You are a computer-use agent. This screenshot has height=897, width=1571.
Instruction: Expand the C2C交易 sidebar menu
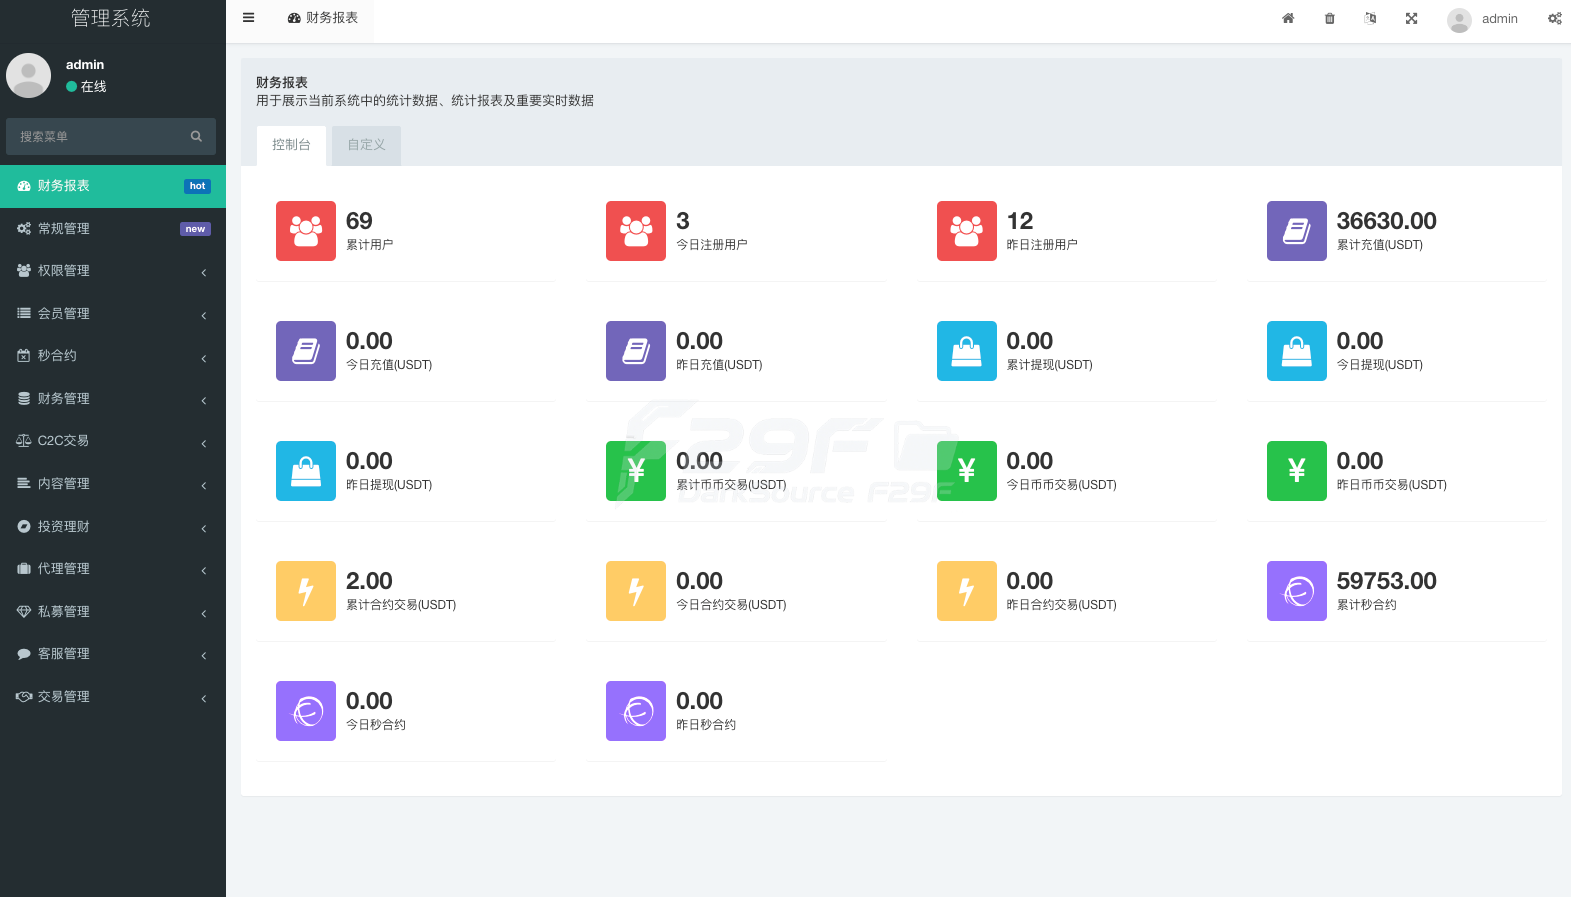[112, 441]
